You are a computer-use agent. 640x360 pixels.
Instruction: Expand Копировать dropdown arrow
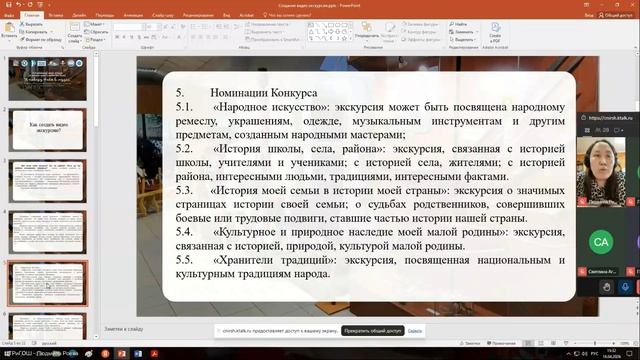(51, 32)
